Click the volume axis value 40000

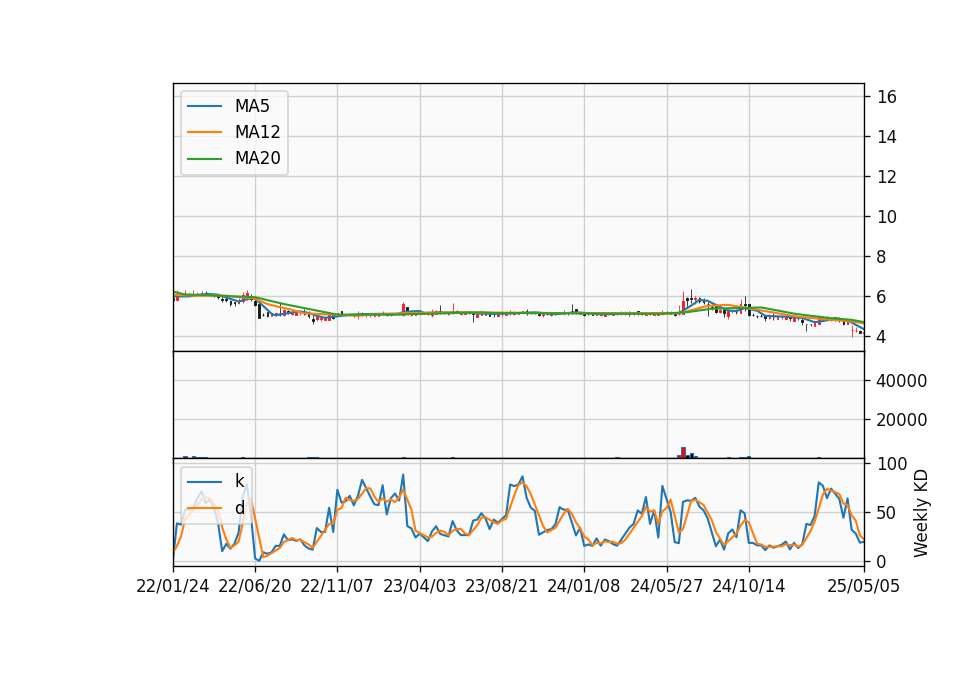click(x=902, y=381)
